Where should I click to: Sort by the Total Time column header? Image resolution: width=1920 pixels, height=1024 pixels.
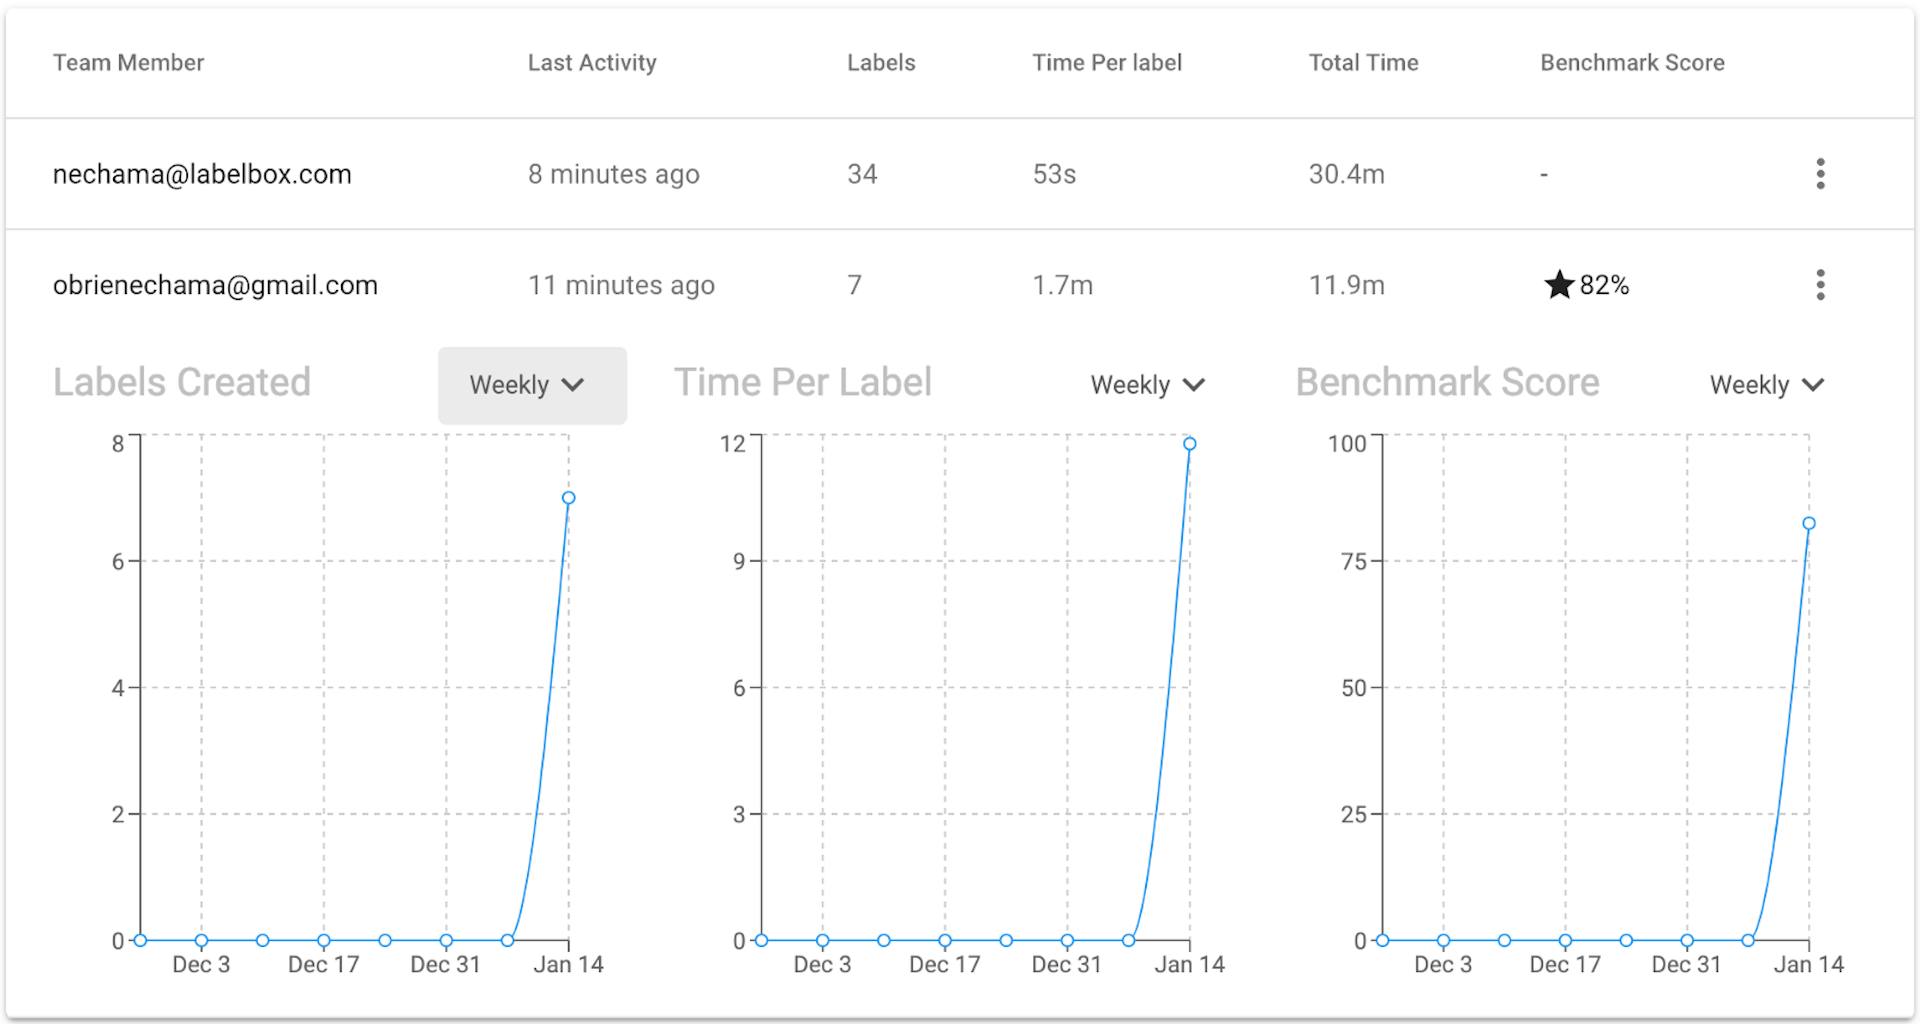click(x=1363, y=62)
